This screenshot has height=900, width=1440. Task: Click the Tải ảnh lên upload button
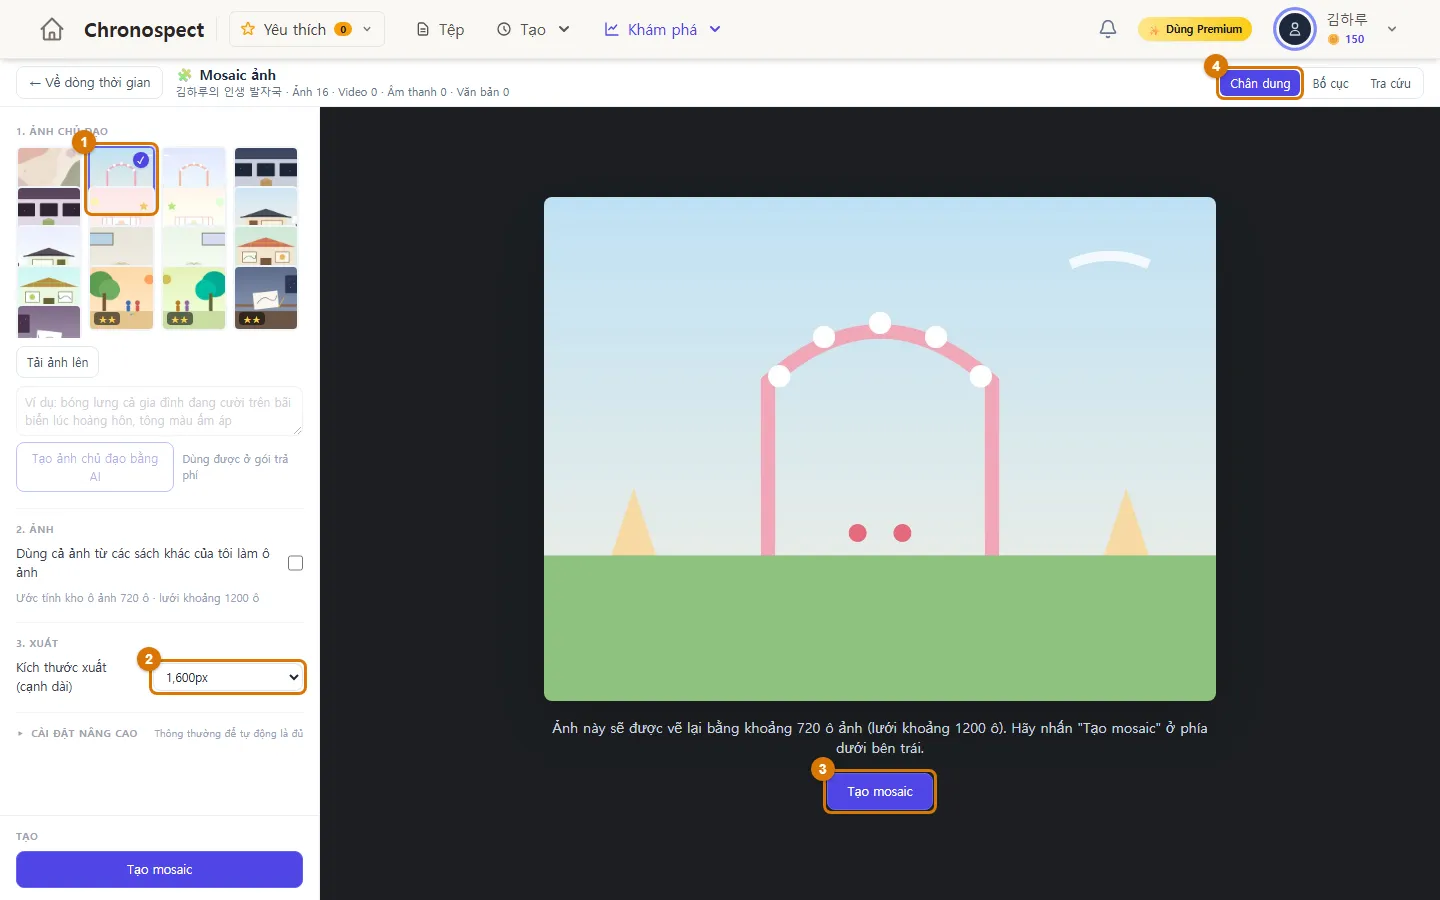tap(58, 363)
